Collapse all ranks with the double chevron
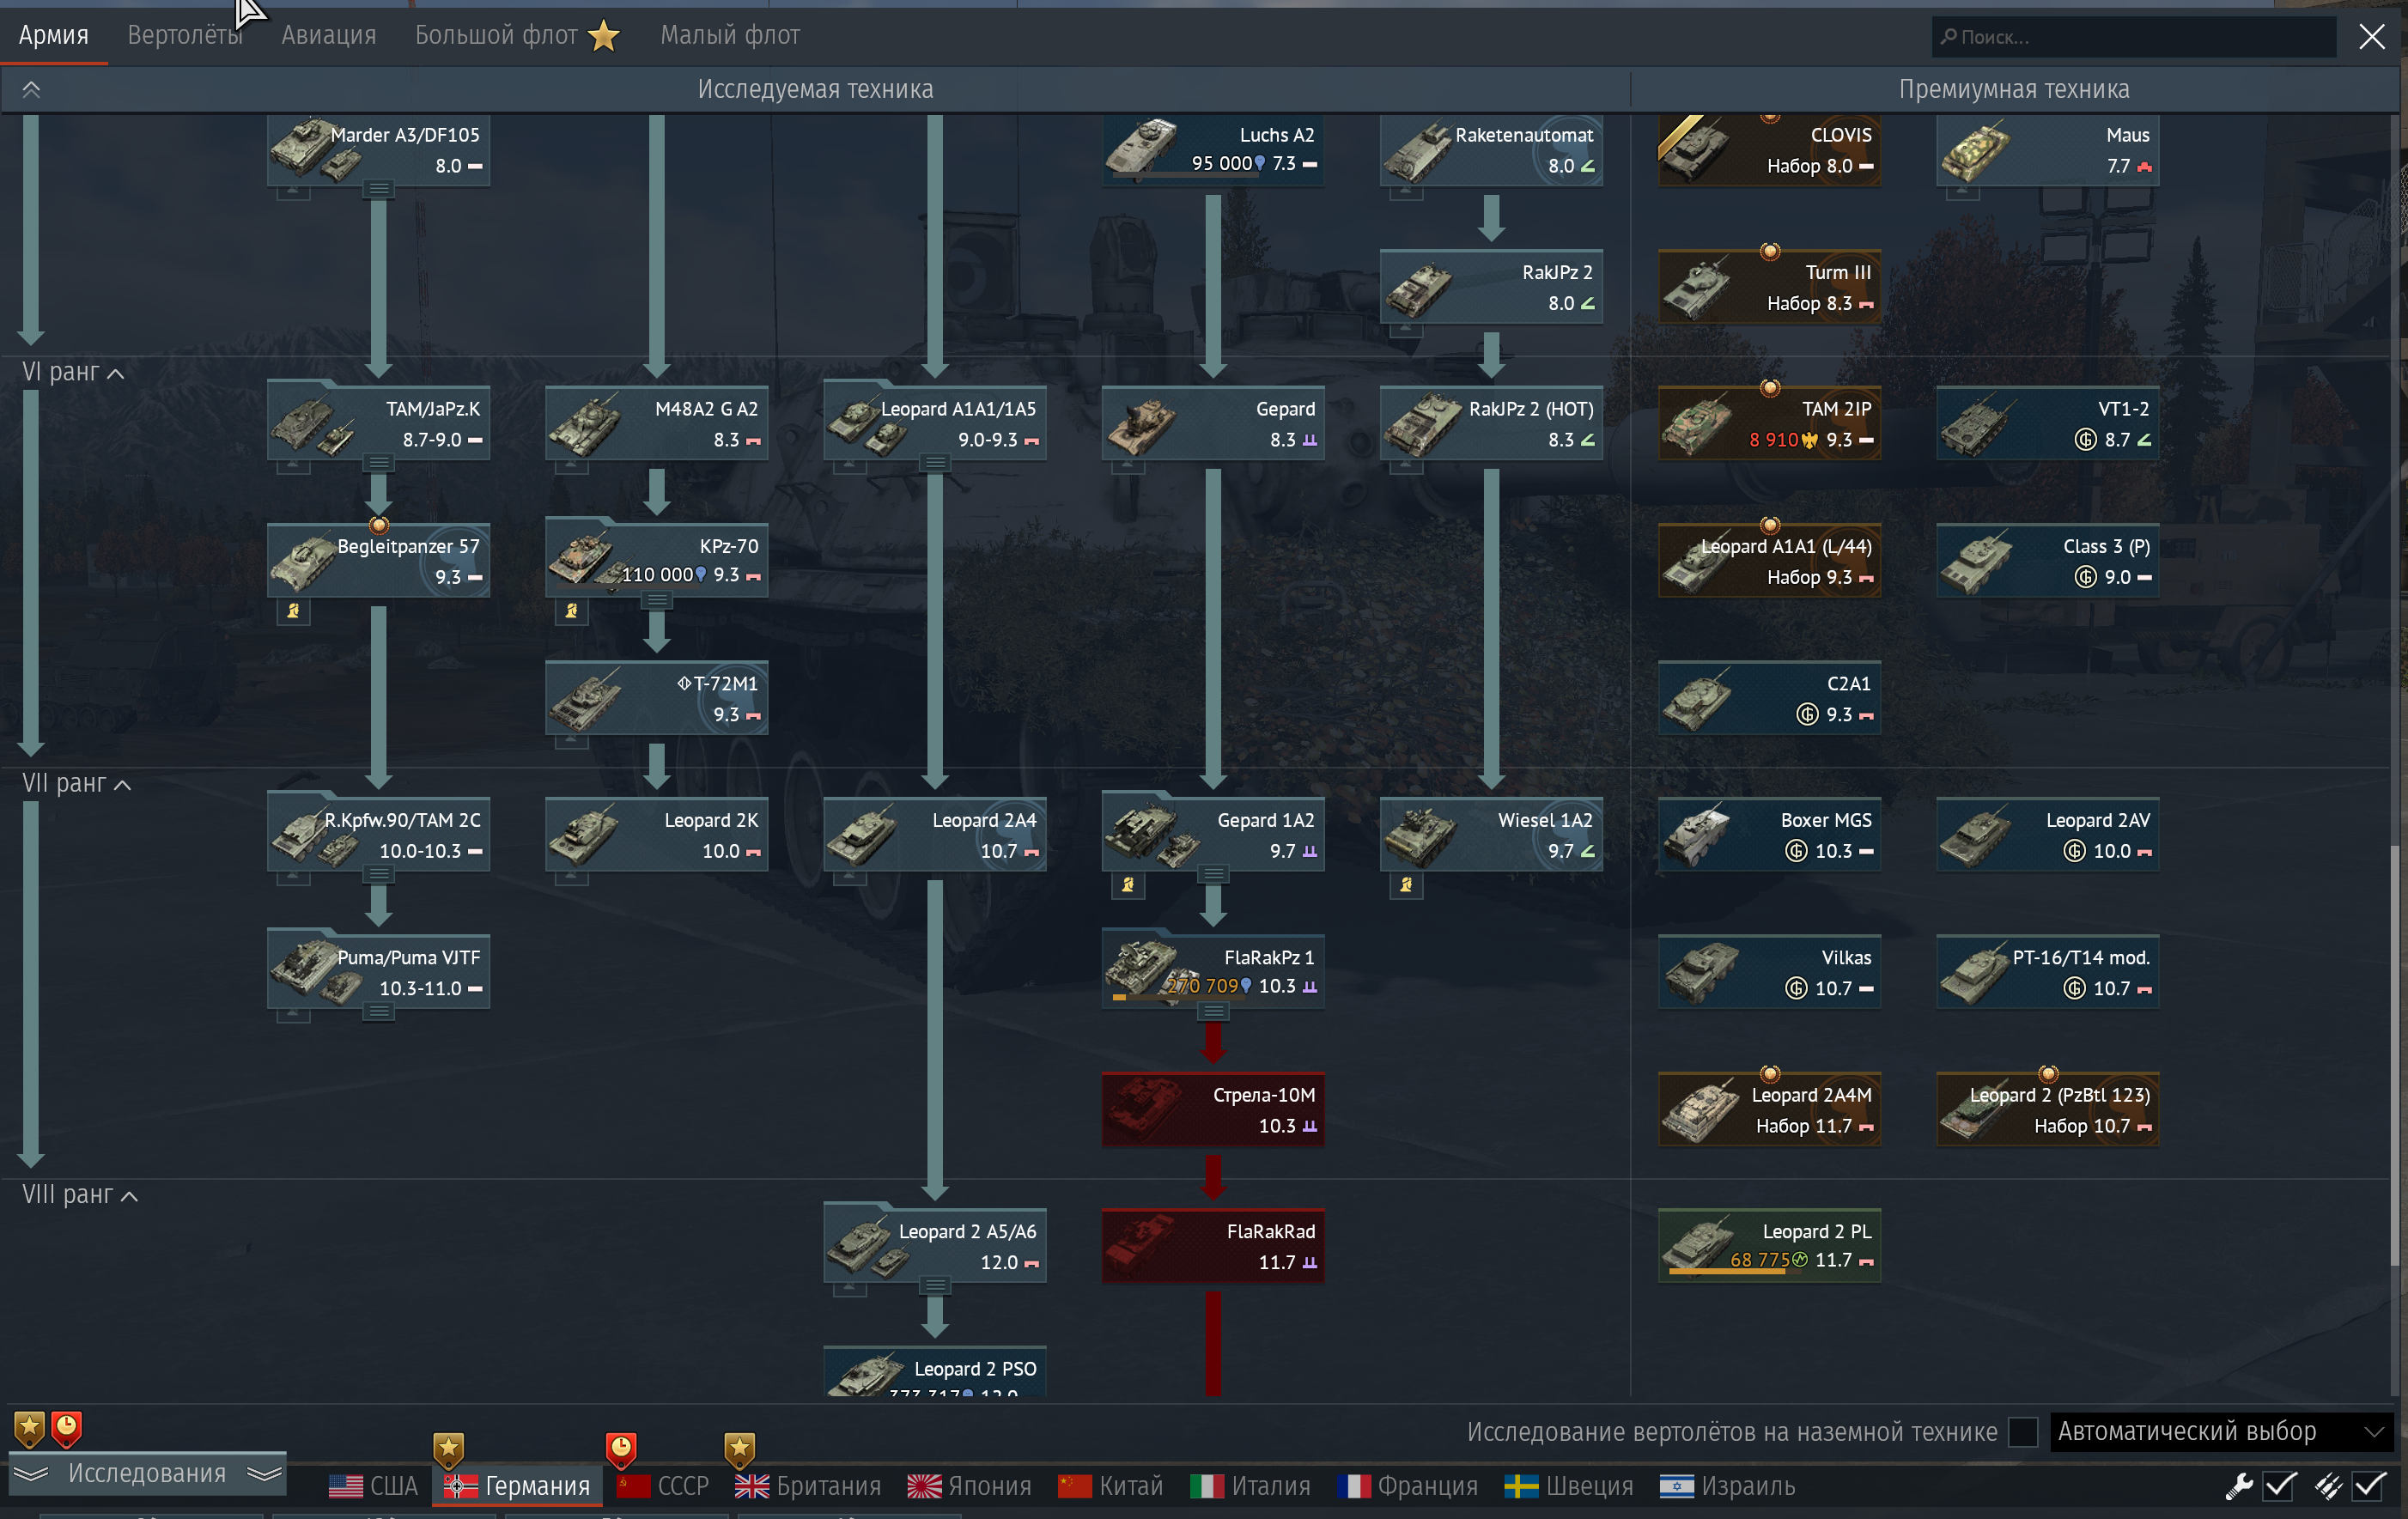Screen dimensions: 2408x1519 (x=31, y=89)
